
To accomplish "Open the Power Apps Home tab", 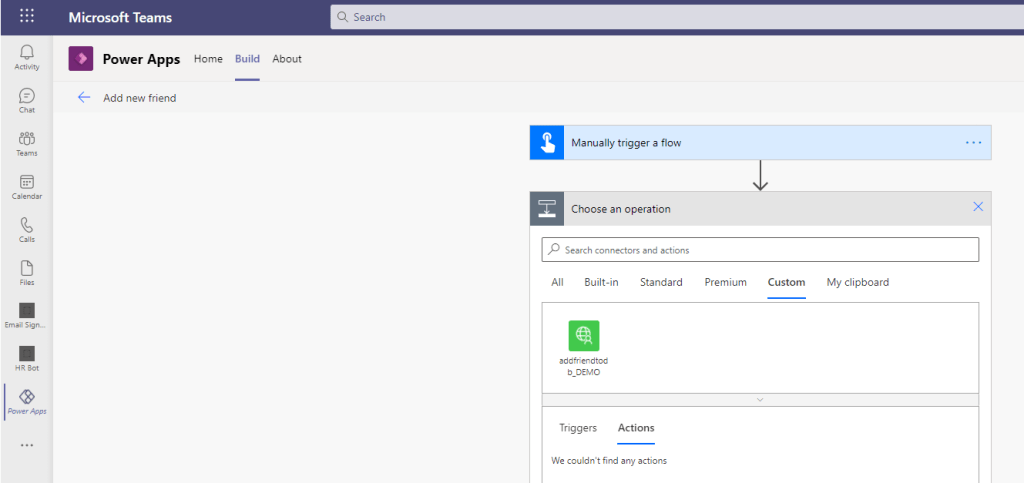I will (208, 59).
